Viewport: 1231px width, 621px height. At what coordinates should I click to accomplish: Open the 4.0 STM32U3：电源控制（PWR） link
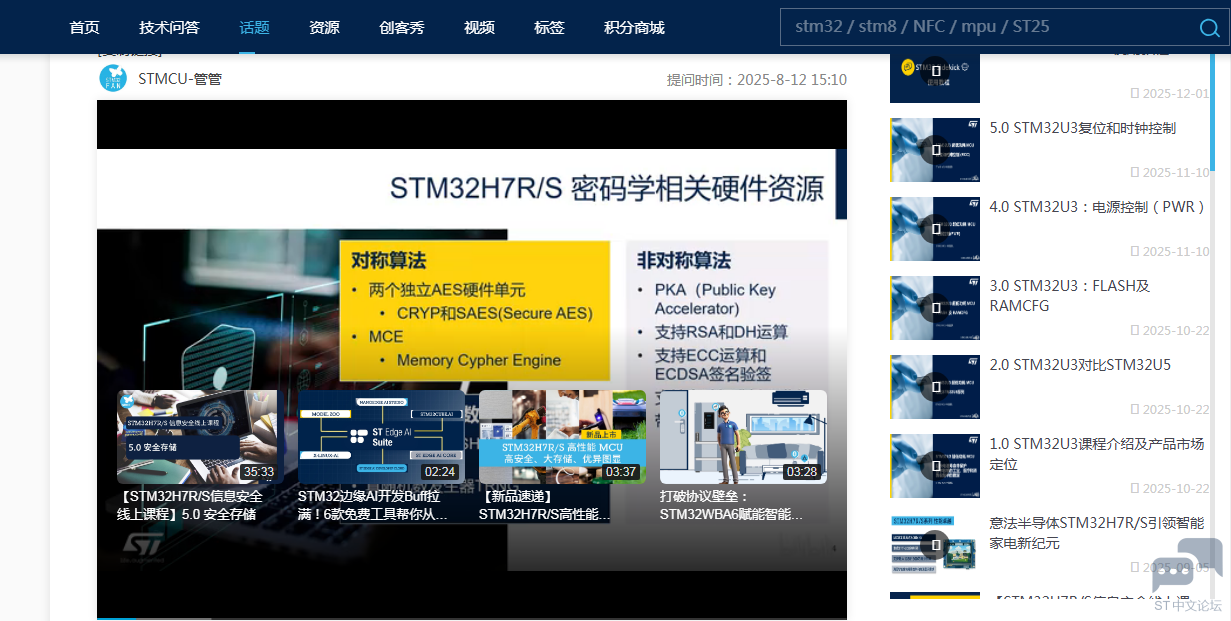click(1098, 207)
